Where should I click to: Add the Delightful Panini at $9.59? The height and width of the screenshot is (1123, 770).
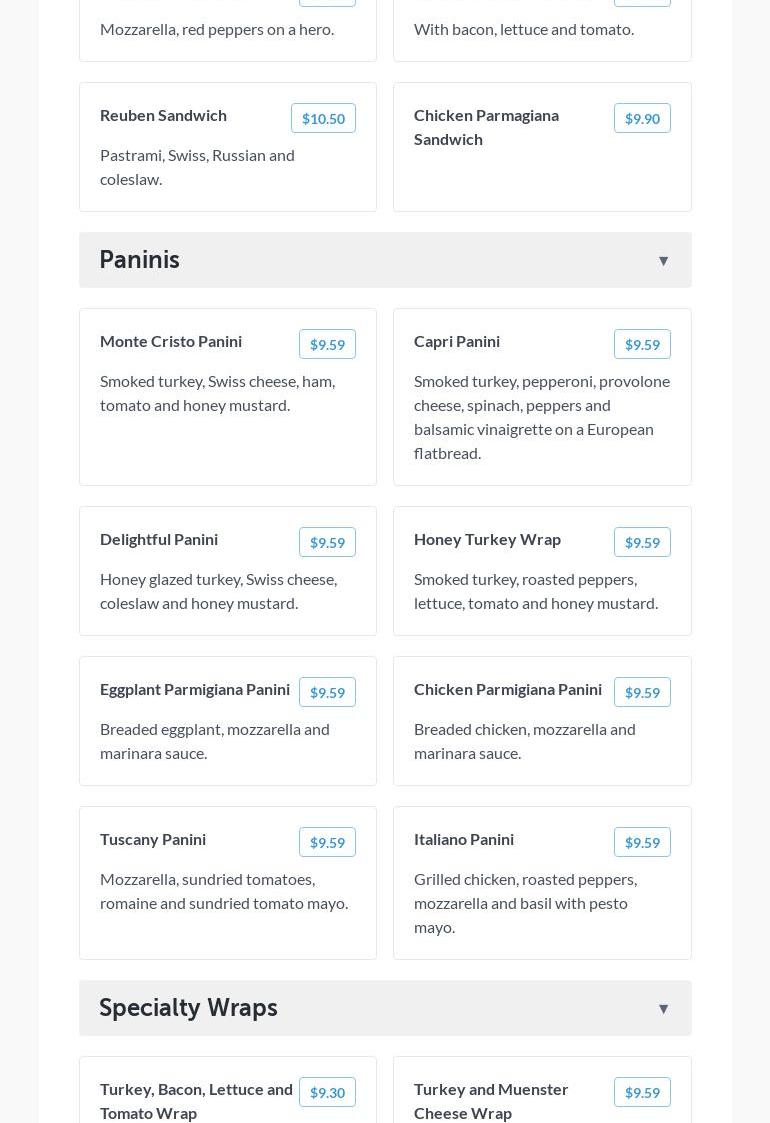tap(327, 542)
